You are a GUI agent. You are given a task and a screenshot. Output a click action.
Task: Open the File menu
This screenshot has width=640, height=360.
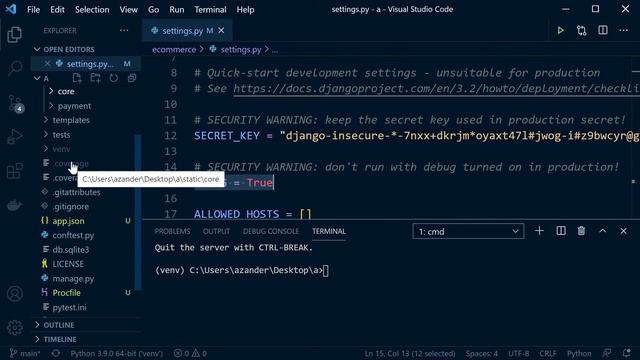tap(33, 9)
